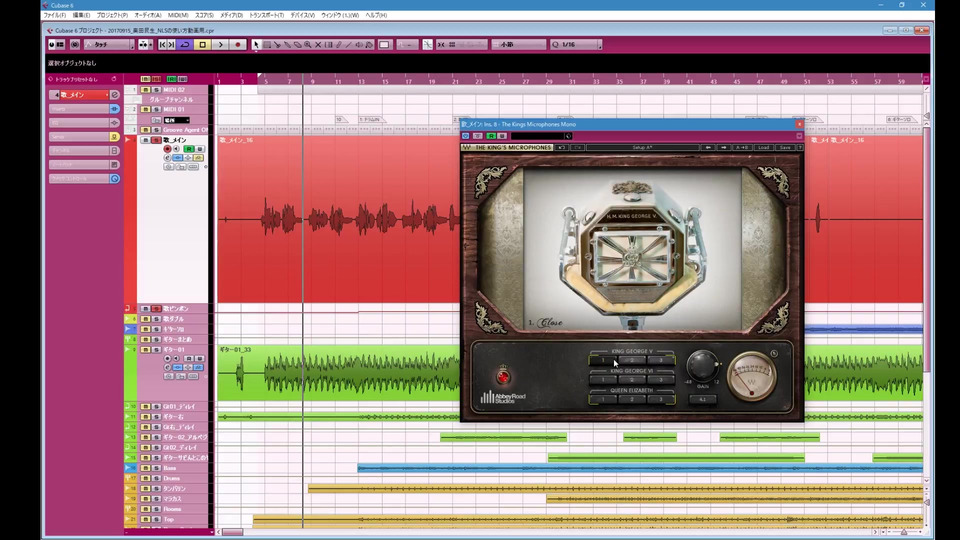Open the プロジェクト menu
960x540 pixels.
pyautogui.click(x=112, y=15)
